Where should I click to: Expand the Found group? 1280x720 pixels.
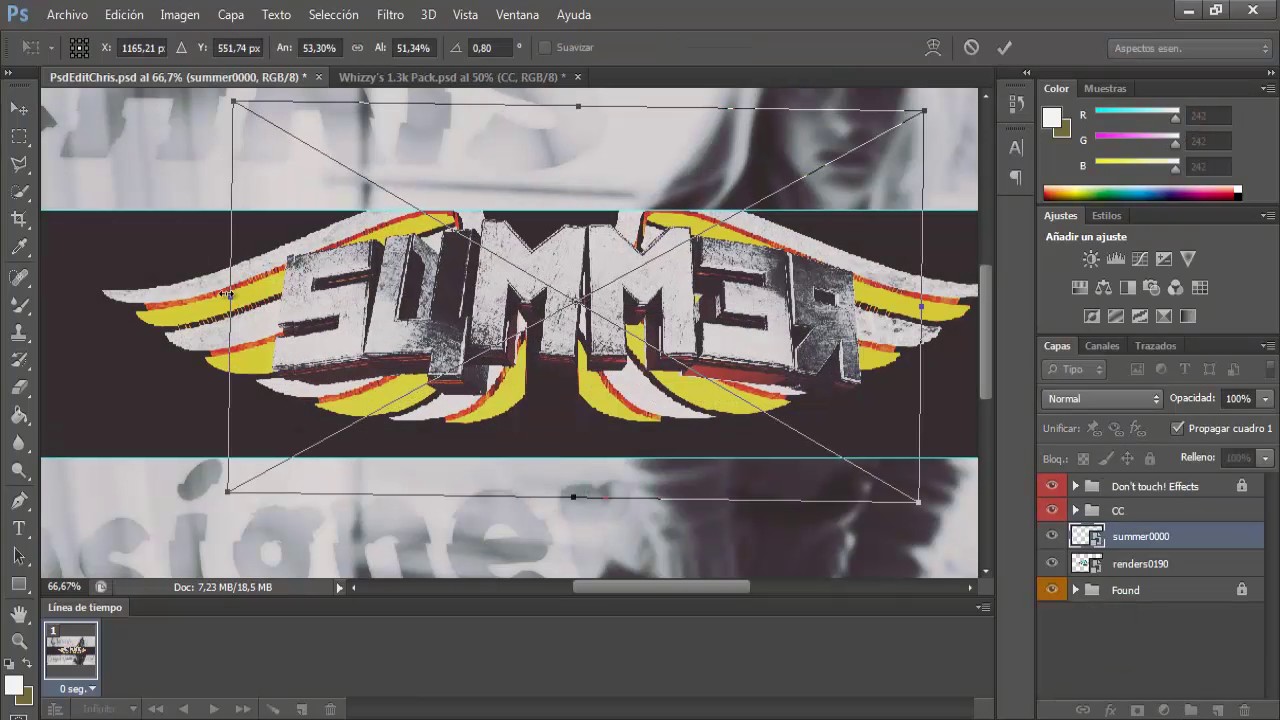(1076, 590)
